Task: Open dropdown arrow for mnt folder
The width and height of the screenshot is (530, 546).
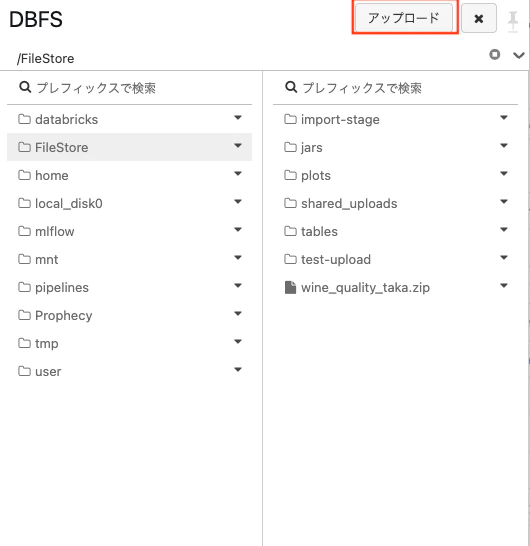Action: [x=238, y=258]
